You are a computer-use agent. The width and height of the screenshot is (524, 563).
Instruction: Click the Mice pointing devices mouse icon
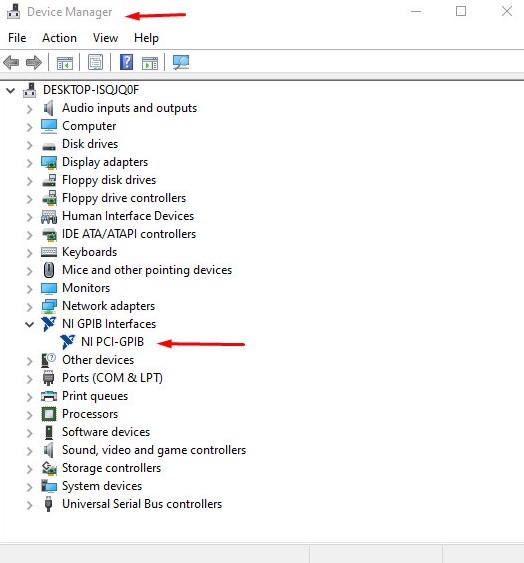tap(49, 270)
